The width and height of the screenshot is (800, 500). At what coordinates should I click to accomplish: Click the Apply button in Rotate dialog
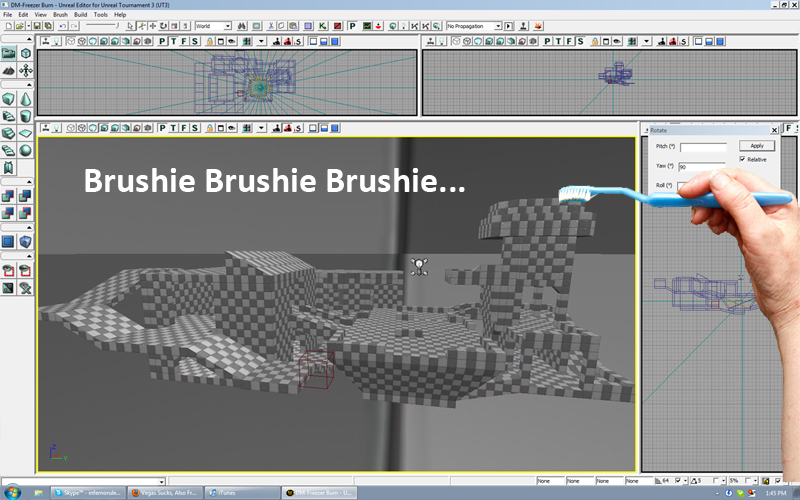[756, 146]
